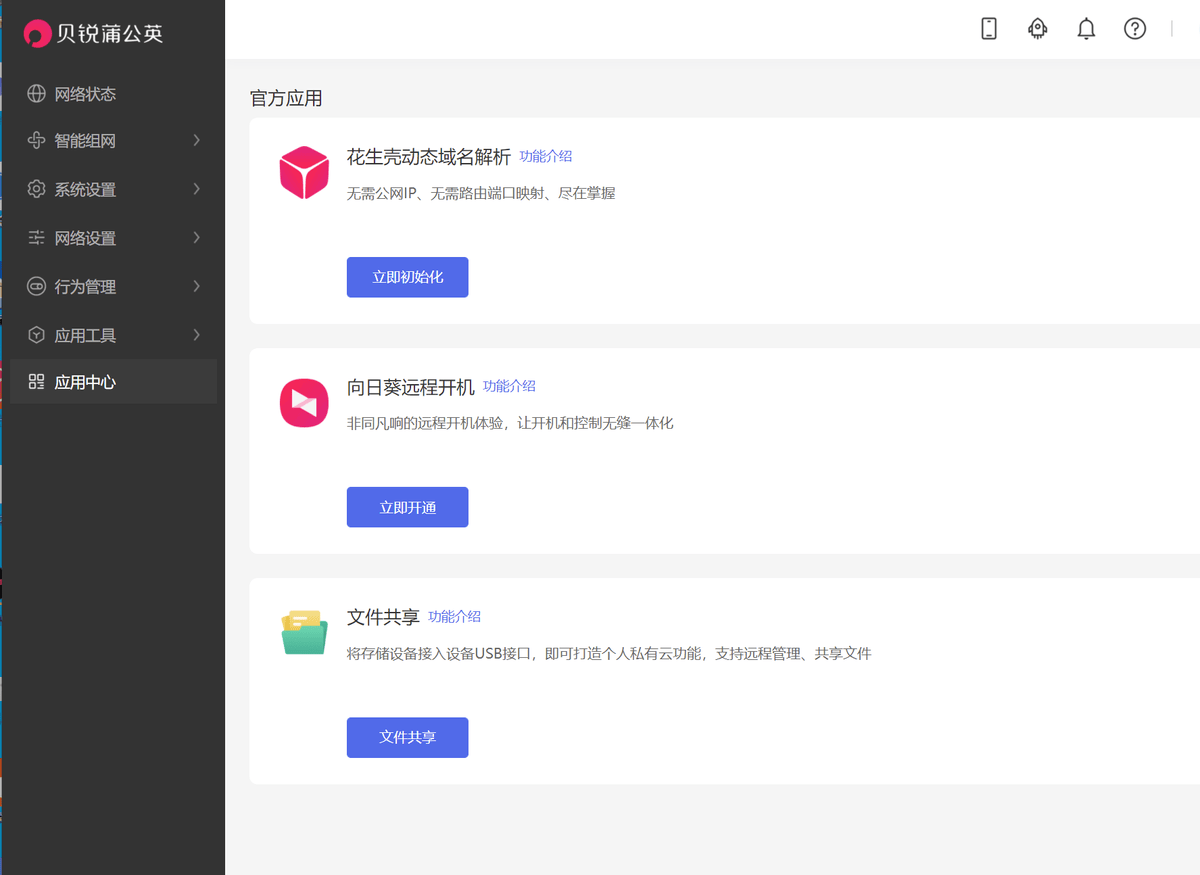This screenshot has width=1200, height=875.
Task: Expand the 系统设置 chevron
Action: 196,189
